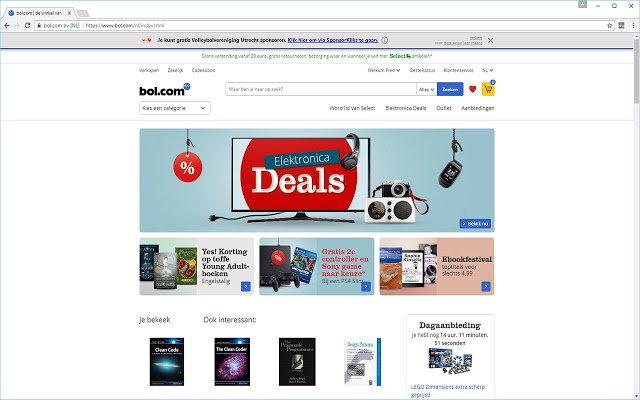Viewport: 640px width, 400px height.
Task: Go to Elektronica Deals menu item
Action: click(405, 108)
